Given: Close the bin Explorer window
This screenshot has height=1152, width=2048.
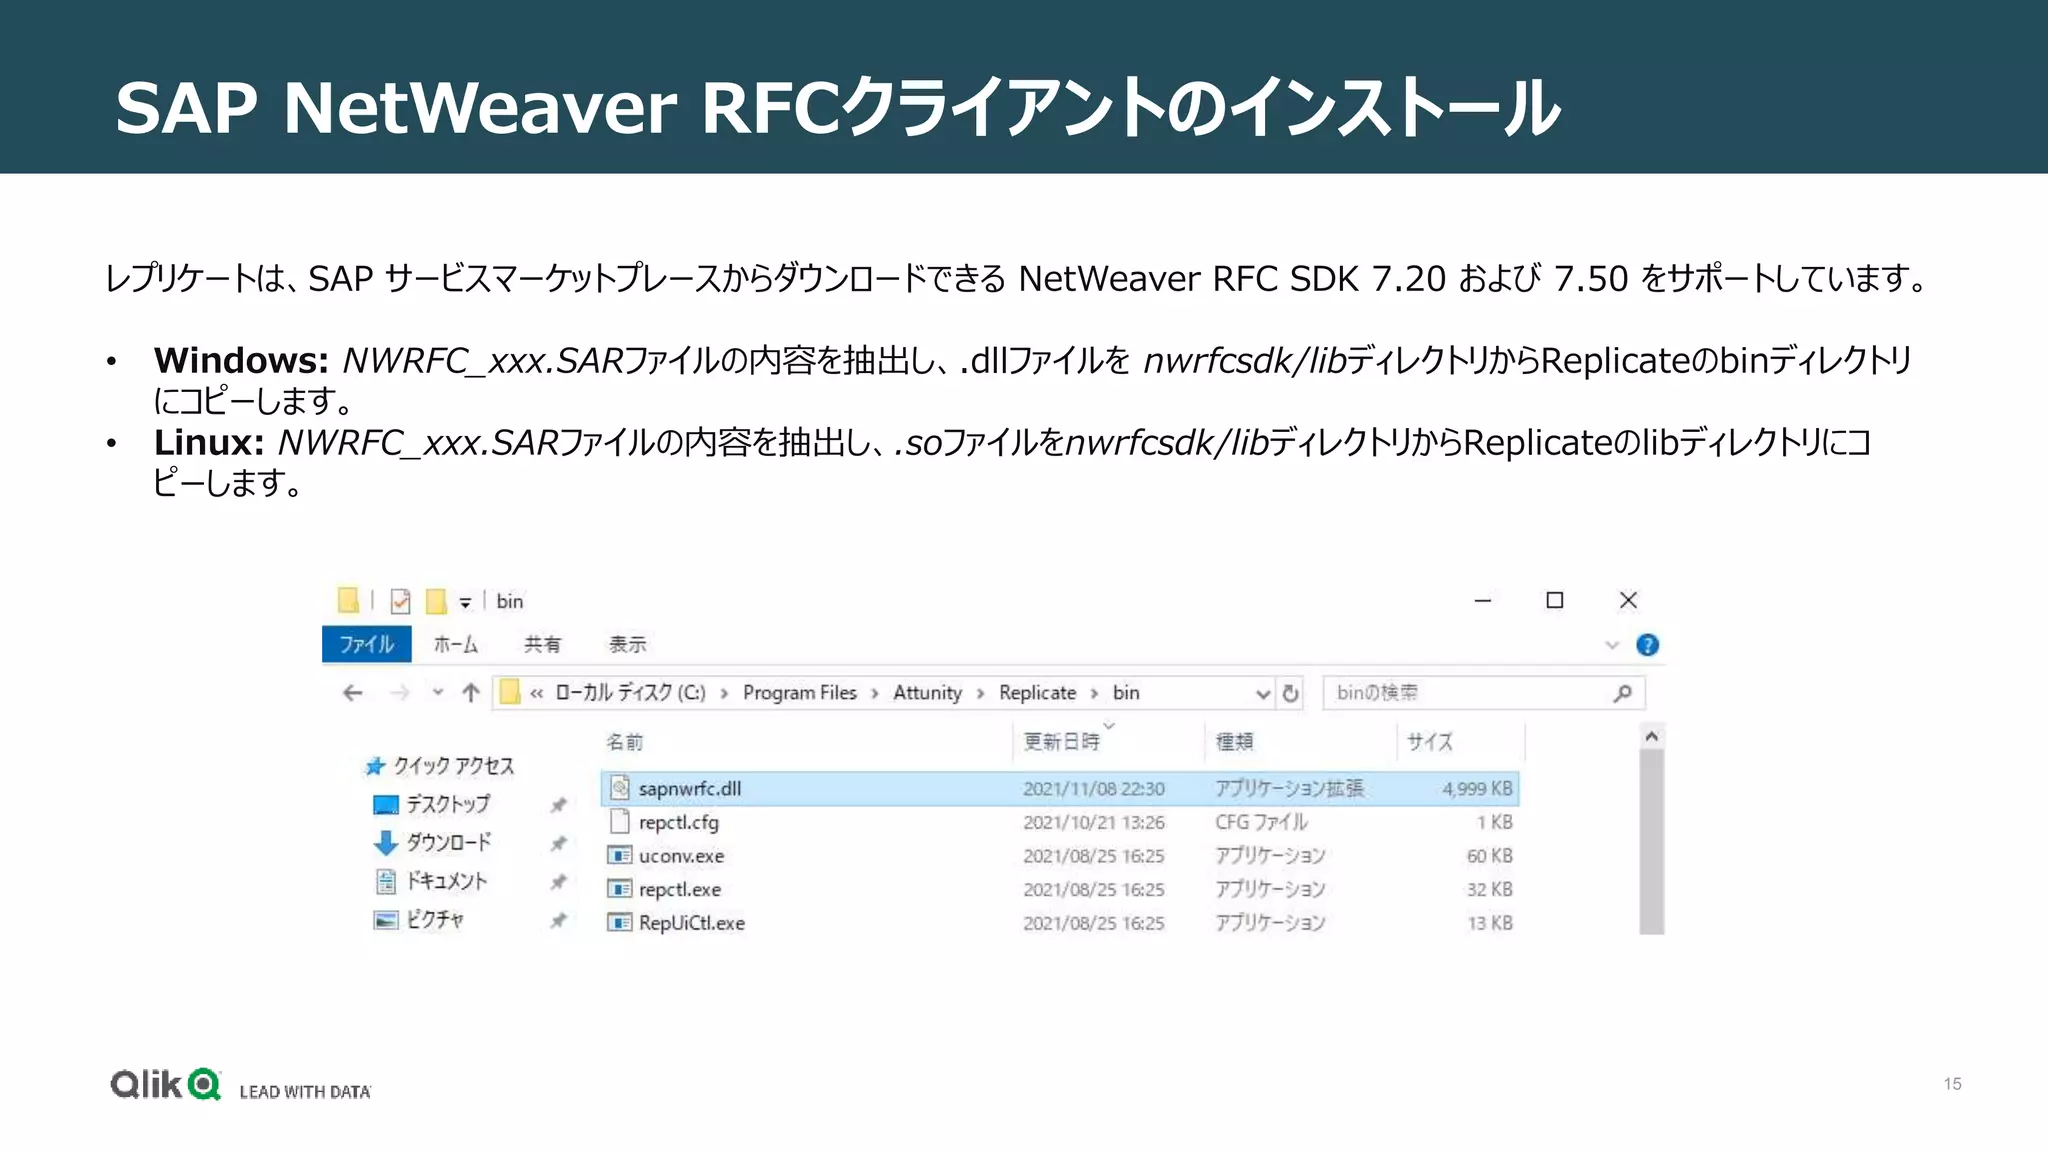Looking at the screenshot, I should click(1628, 600).
